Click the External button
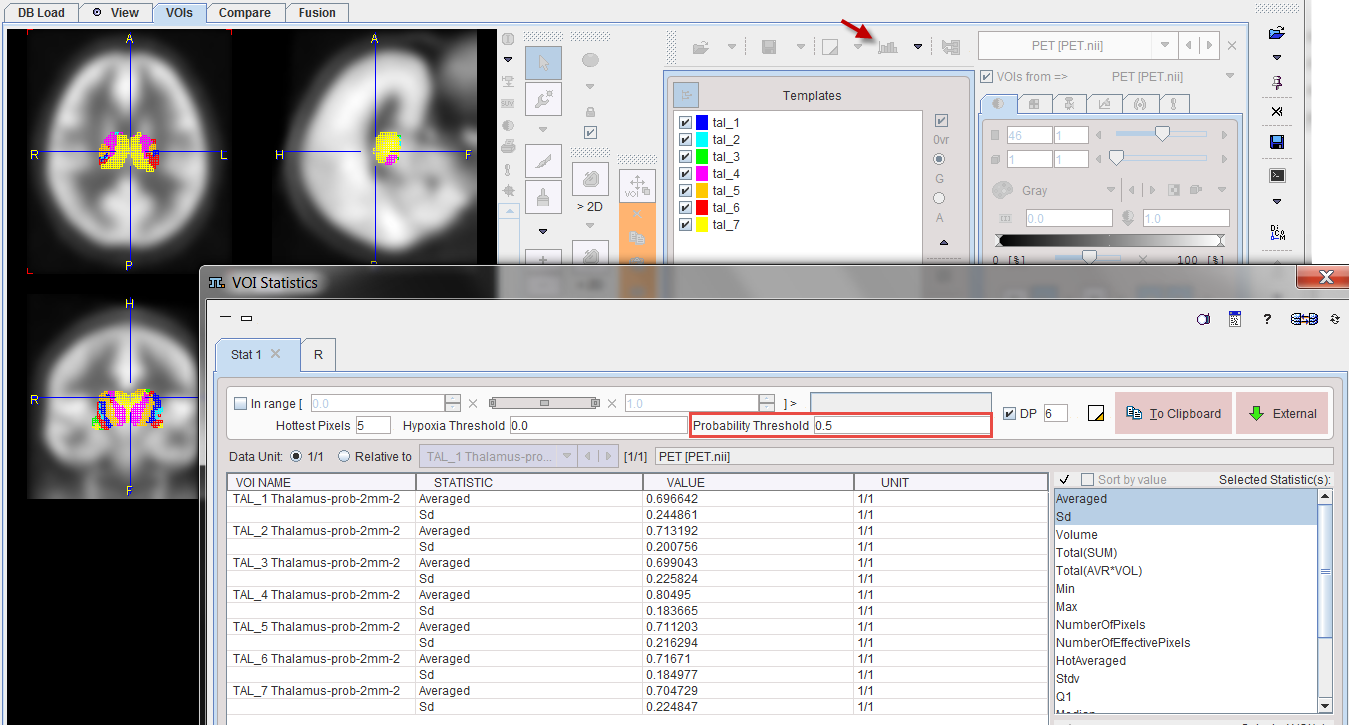1349x725 pixels. (x=1282, y=413)
